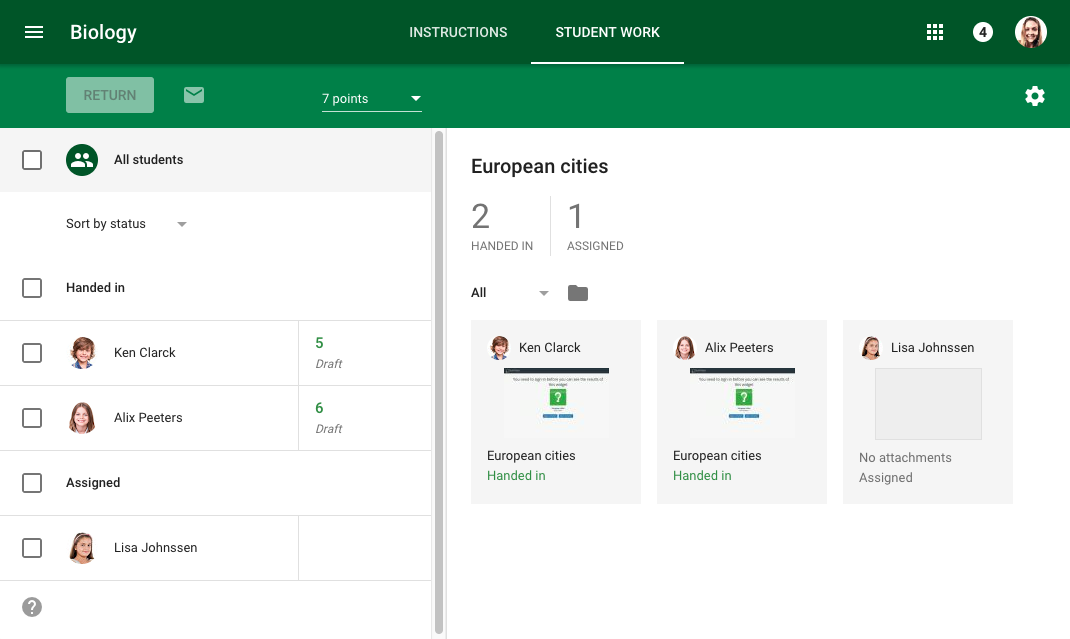Image resolution: width=1070 pixels, height=639 pixels.
Task: Open Alix Peeters' submission thumbnail
Action: 741,401
